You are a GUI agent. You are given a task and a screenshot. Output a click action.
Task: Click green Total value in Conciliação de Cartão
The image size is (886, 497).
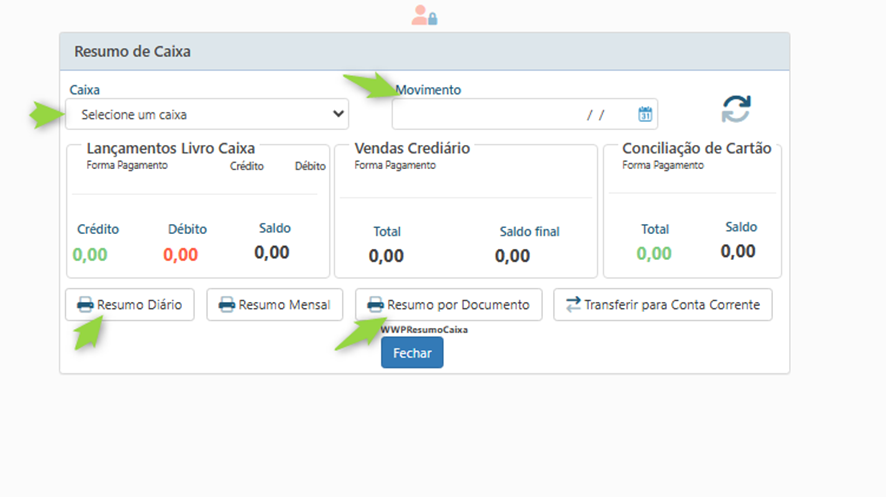tap(654, 254)
